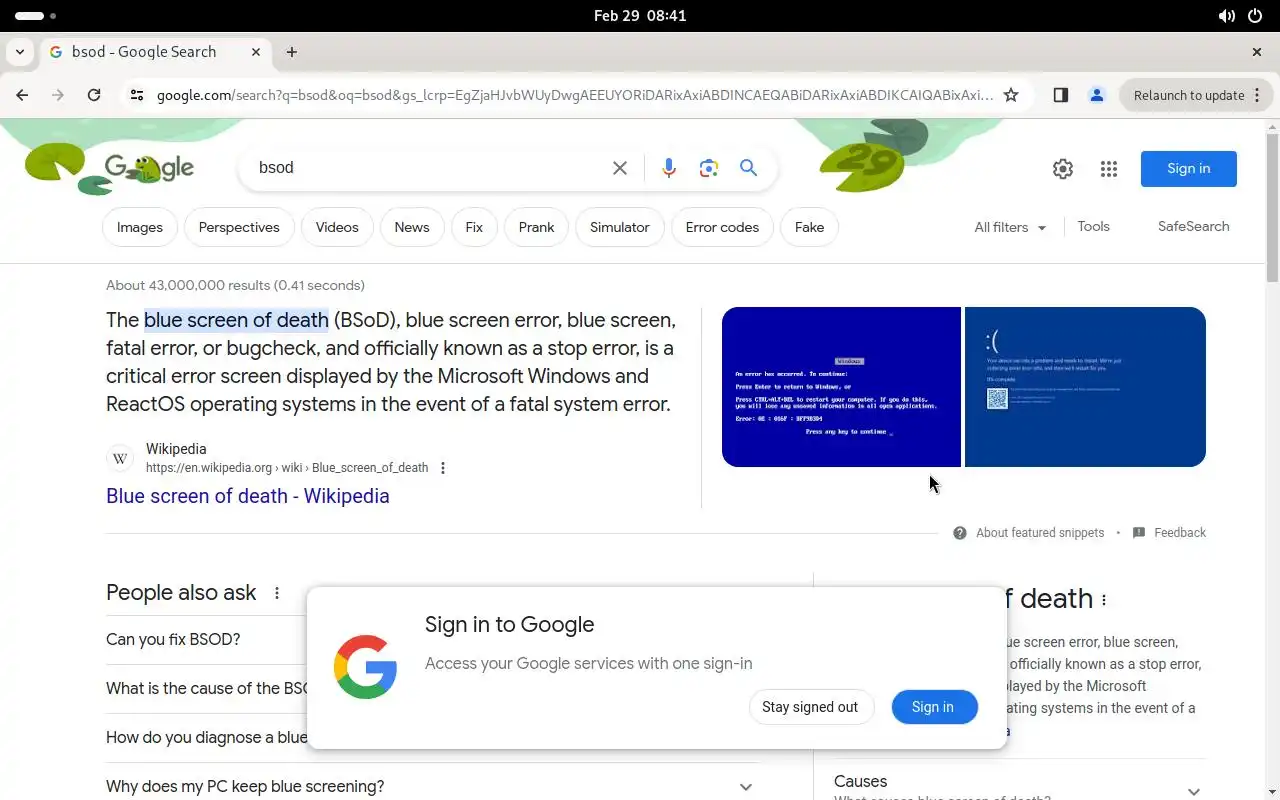1280x800 pixels.
Task: Open SafeSearch settings
Action: pos(1194,227)
